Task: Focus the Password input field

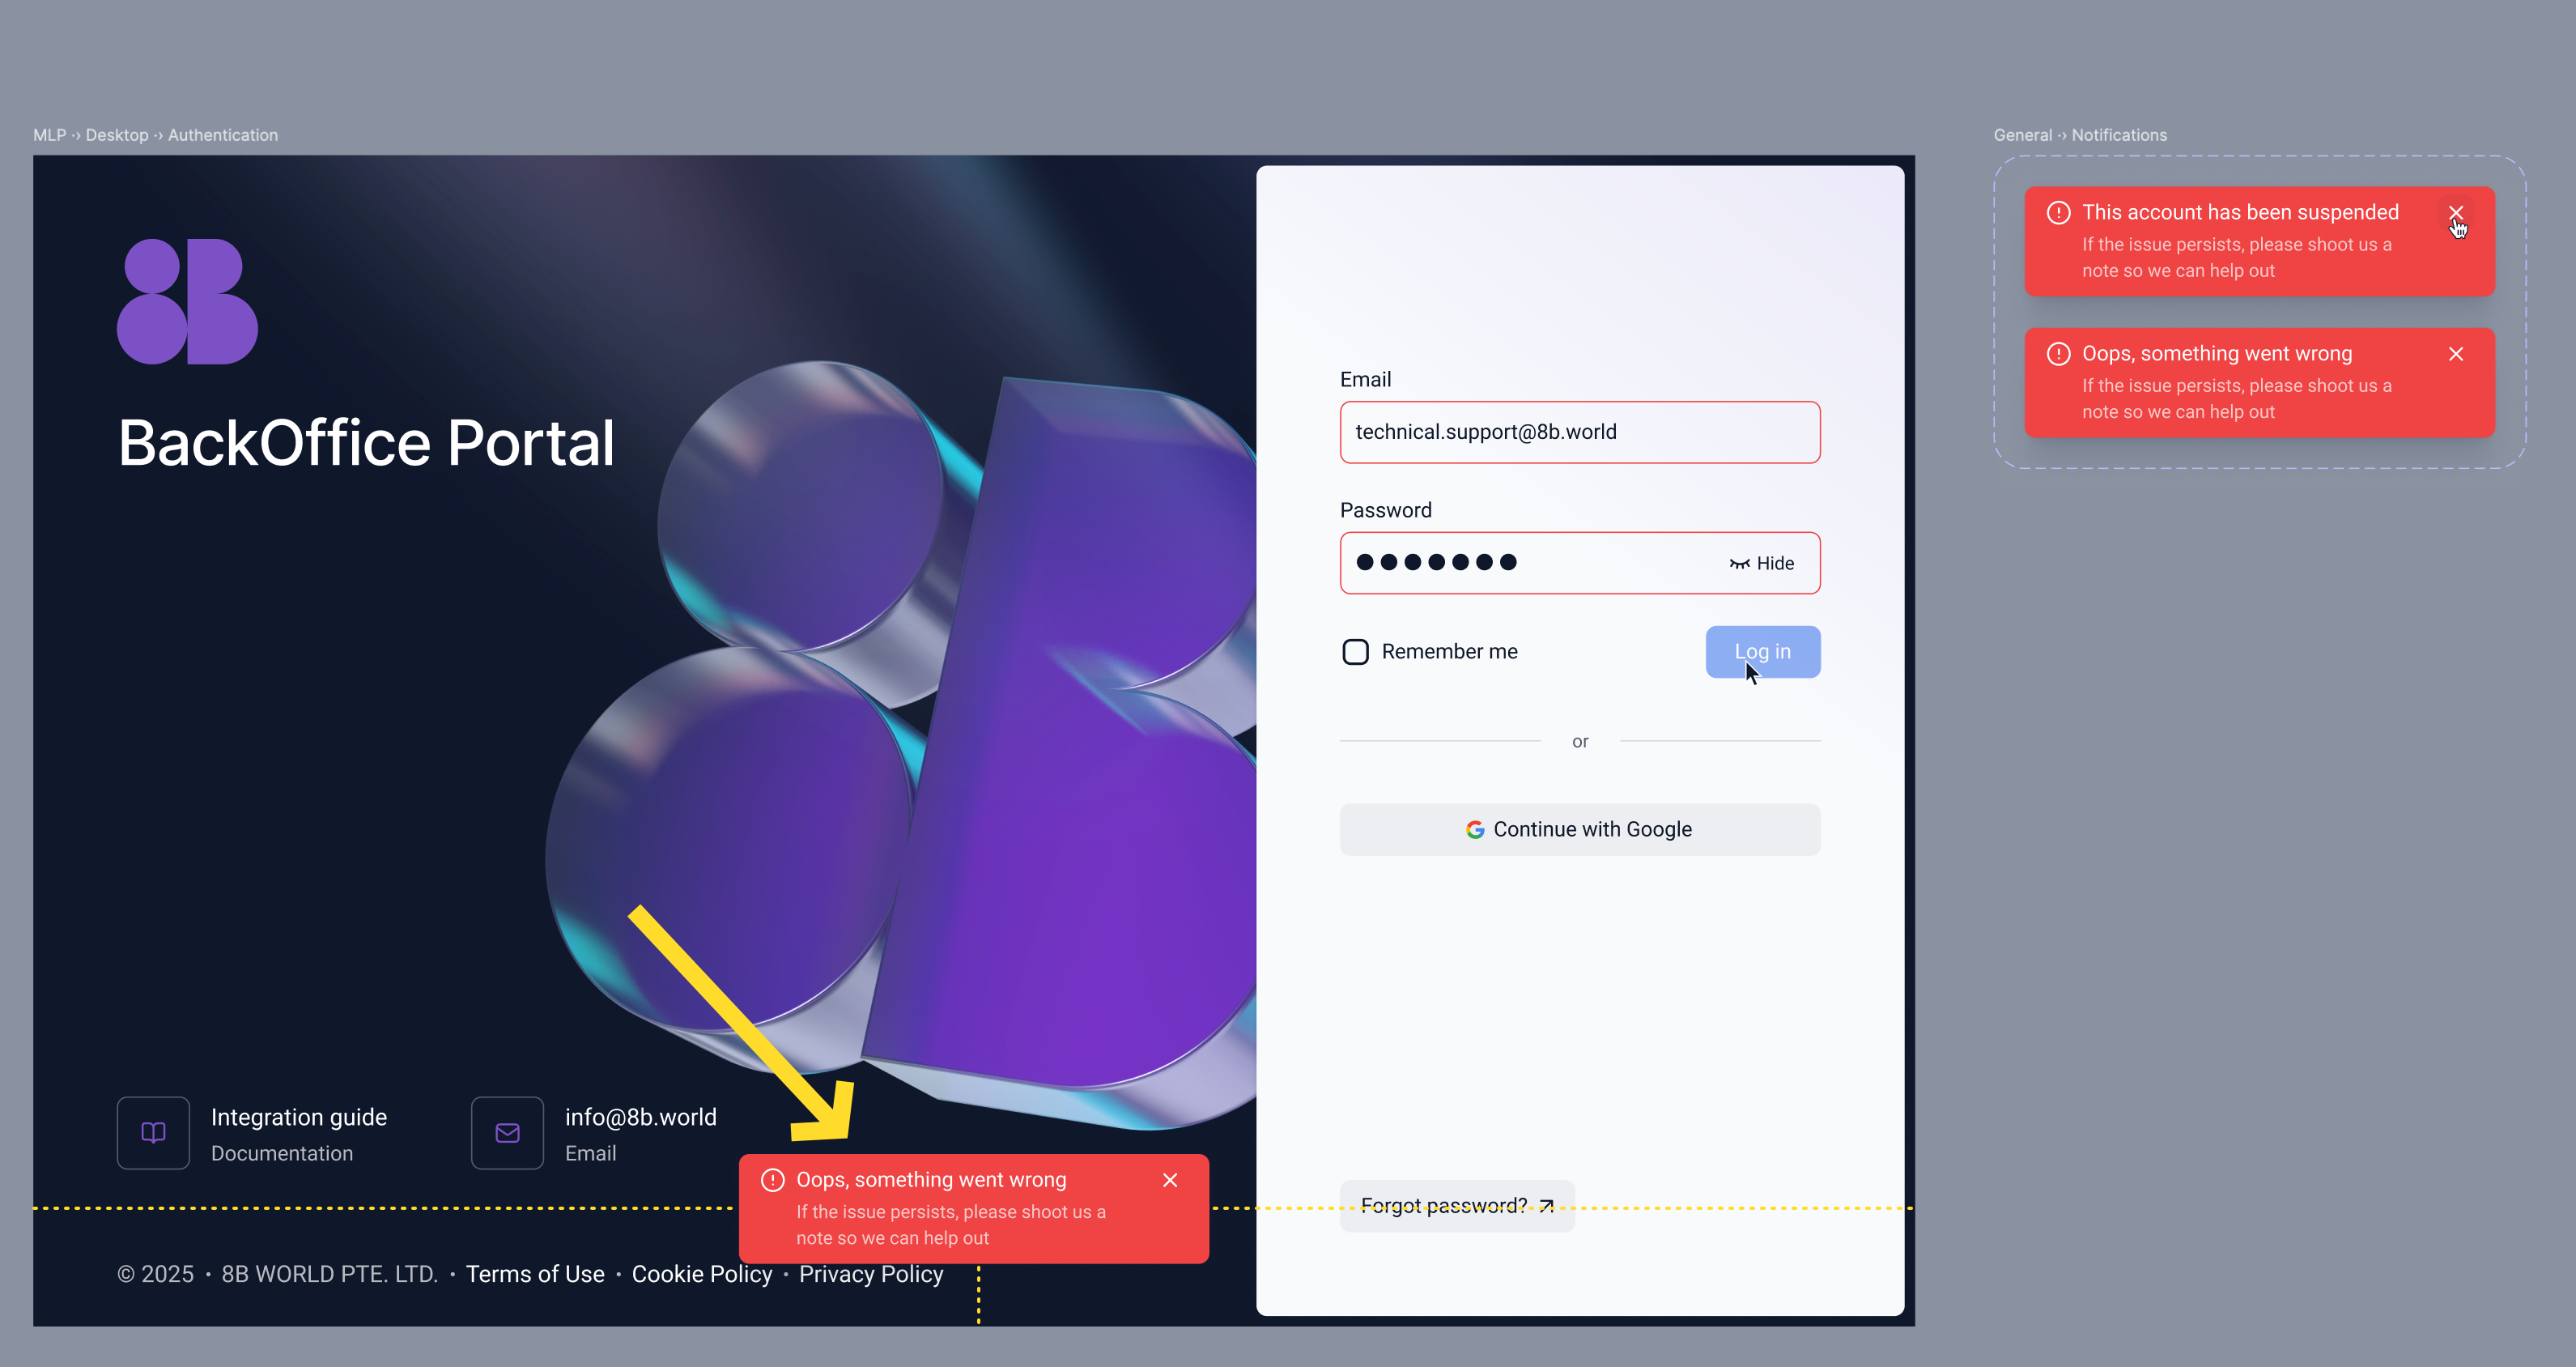Action: click(1579, 563)
